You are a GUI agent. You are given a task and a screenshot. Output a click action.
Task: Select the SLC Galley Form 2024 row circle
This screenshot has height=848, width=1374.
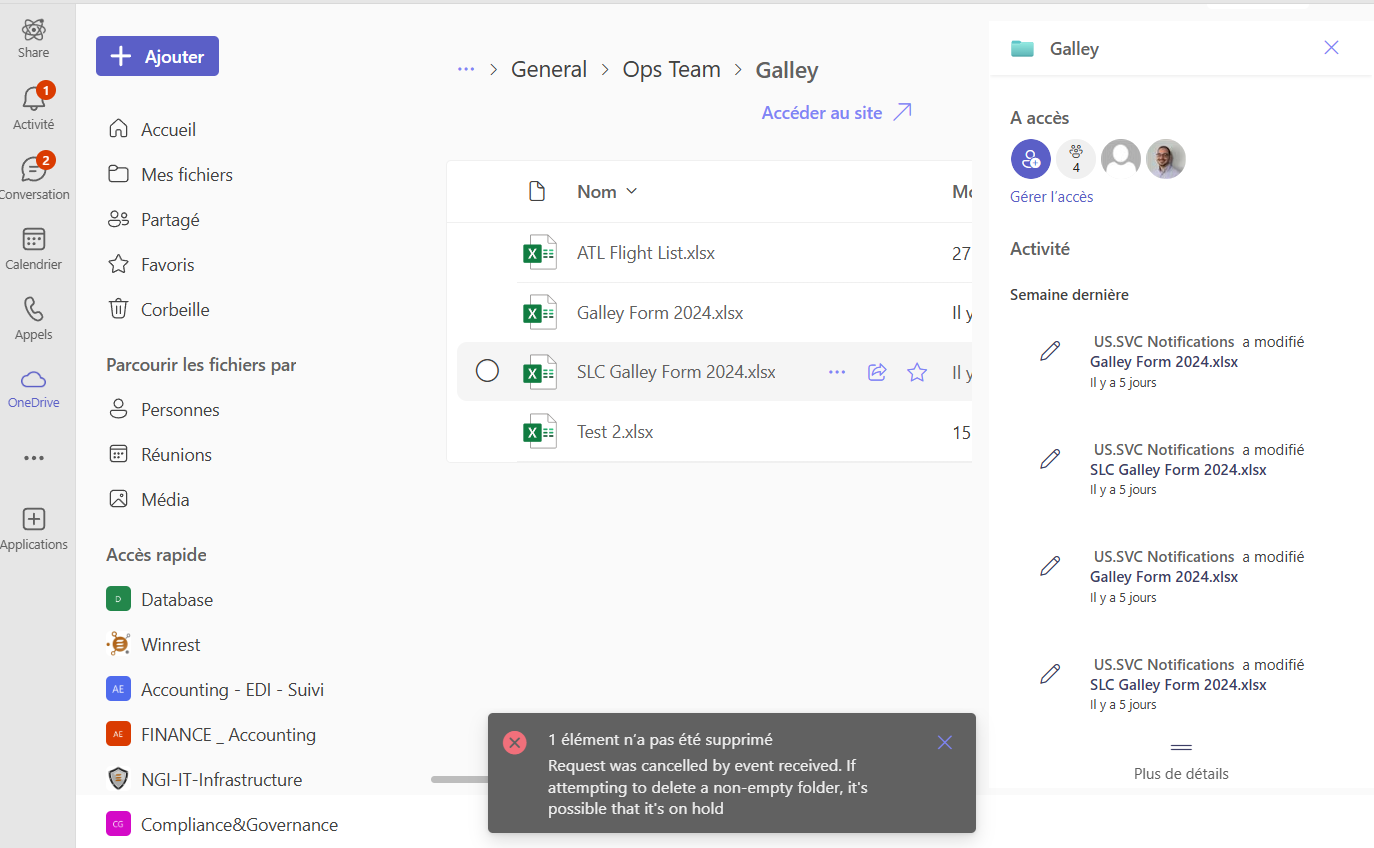tap(487, 372)
